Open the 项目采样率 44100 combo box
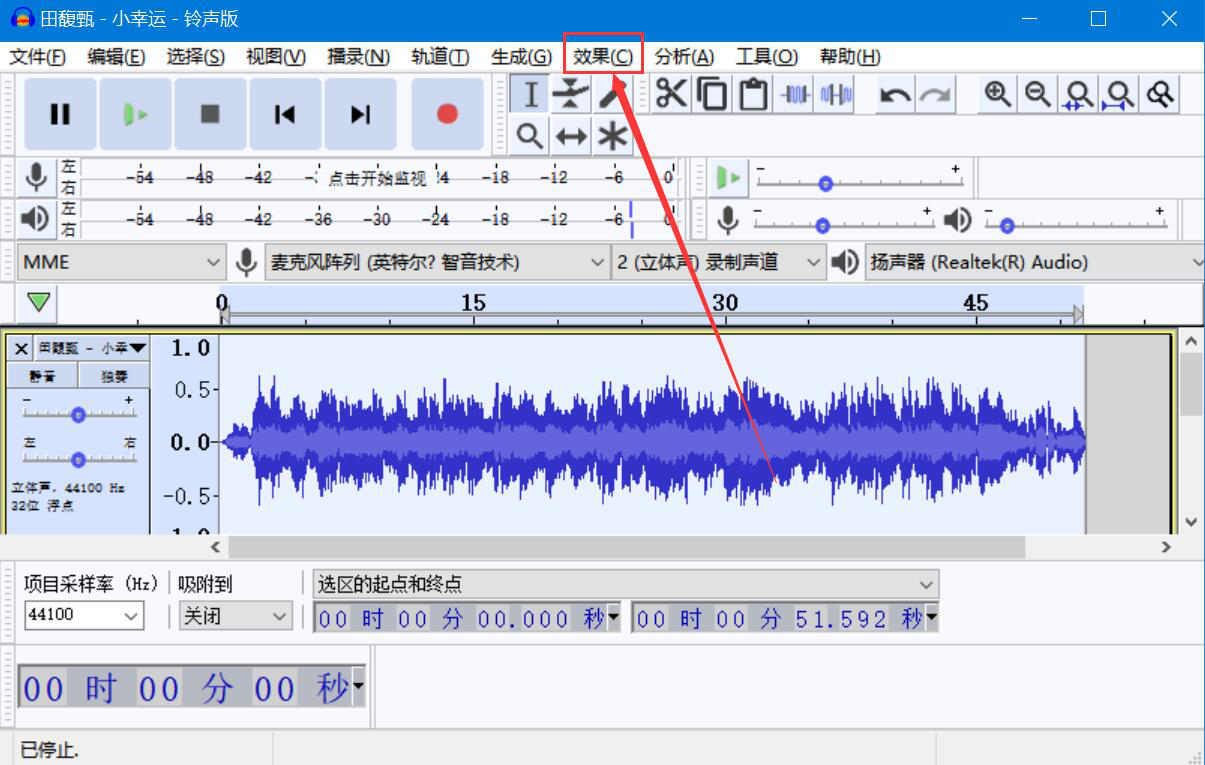Viewport: 1205px width, 765px height. click(85, 615)
